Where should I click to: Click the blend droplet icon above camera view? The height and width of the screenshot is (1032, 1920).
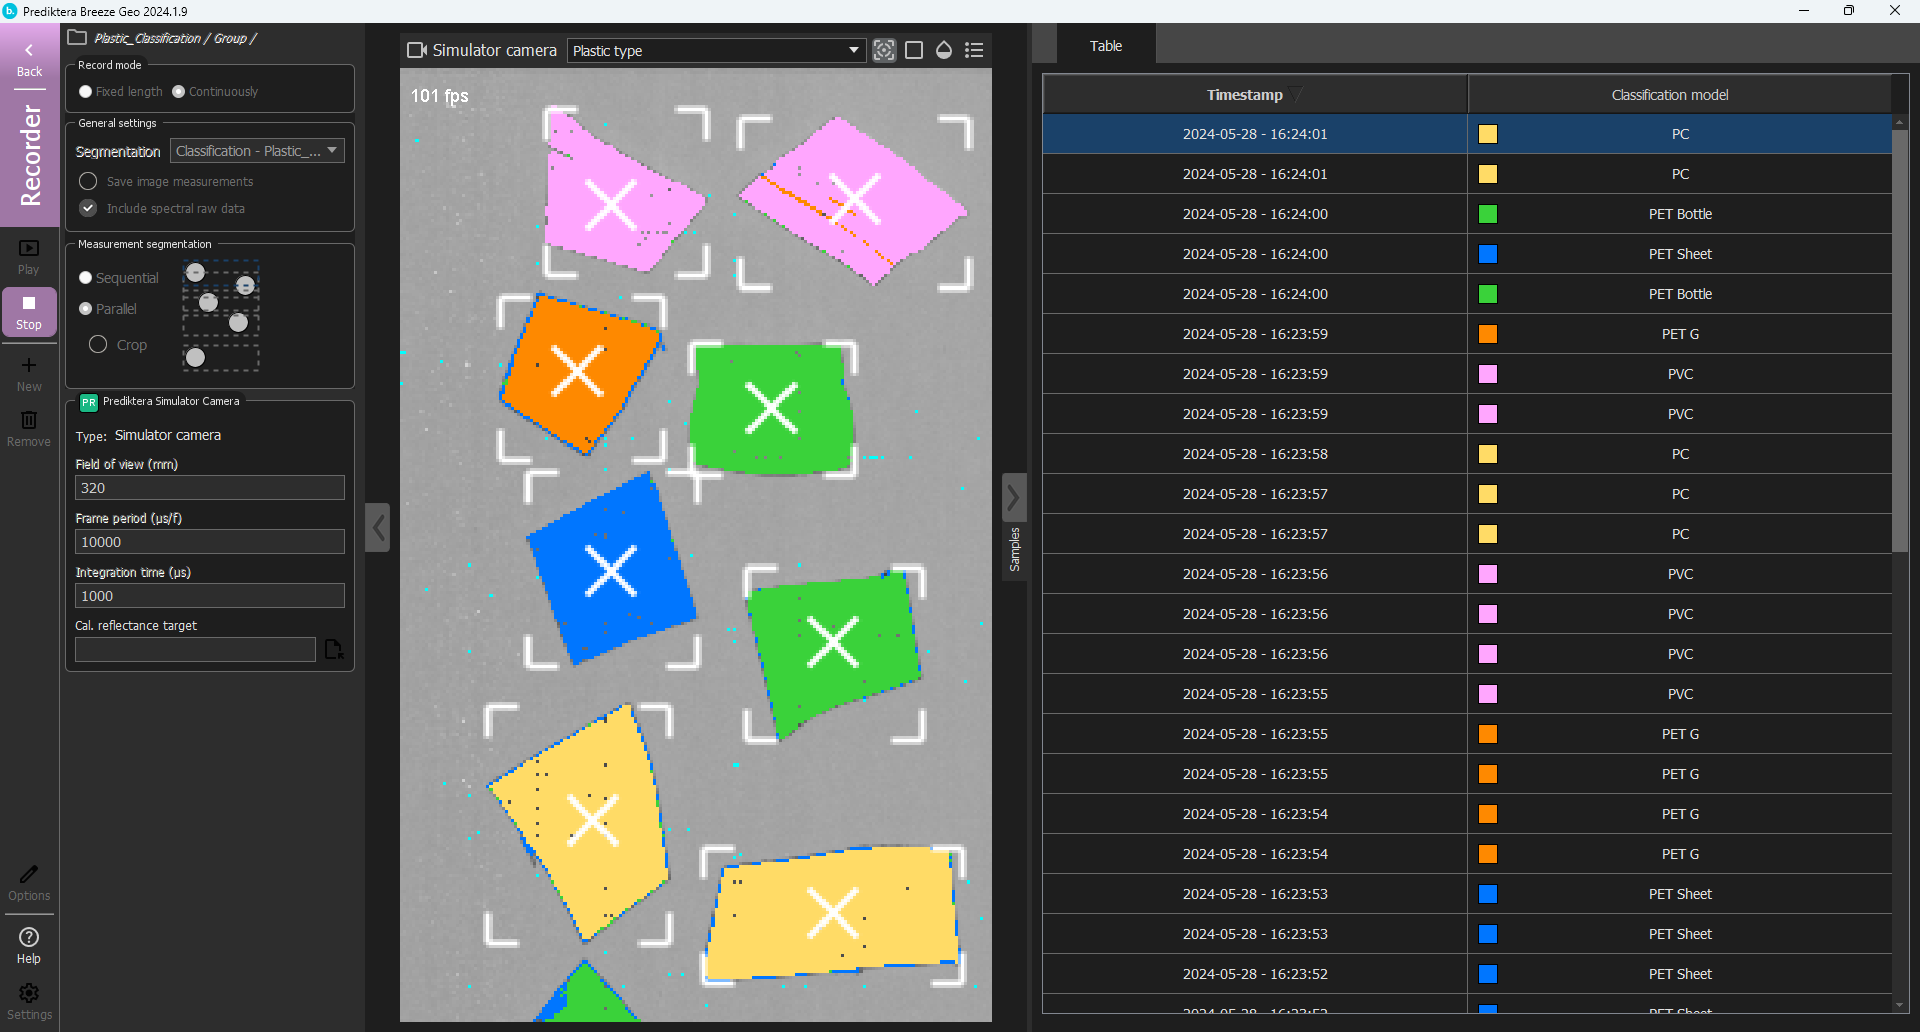(x=944, y=51)
